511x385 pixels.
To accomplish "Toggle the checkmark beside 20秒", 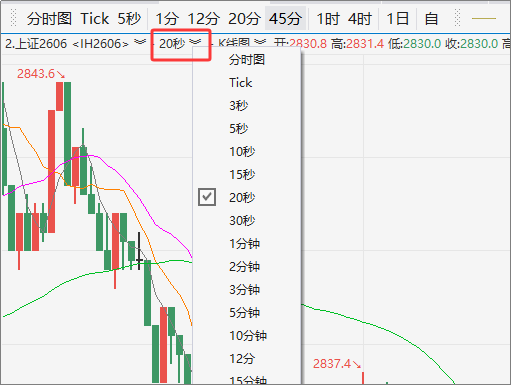I will (207, 197).
